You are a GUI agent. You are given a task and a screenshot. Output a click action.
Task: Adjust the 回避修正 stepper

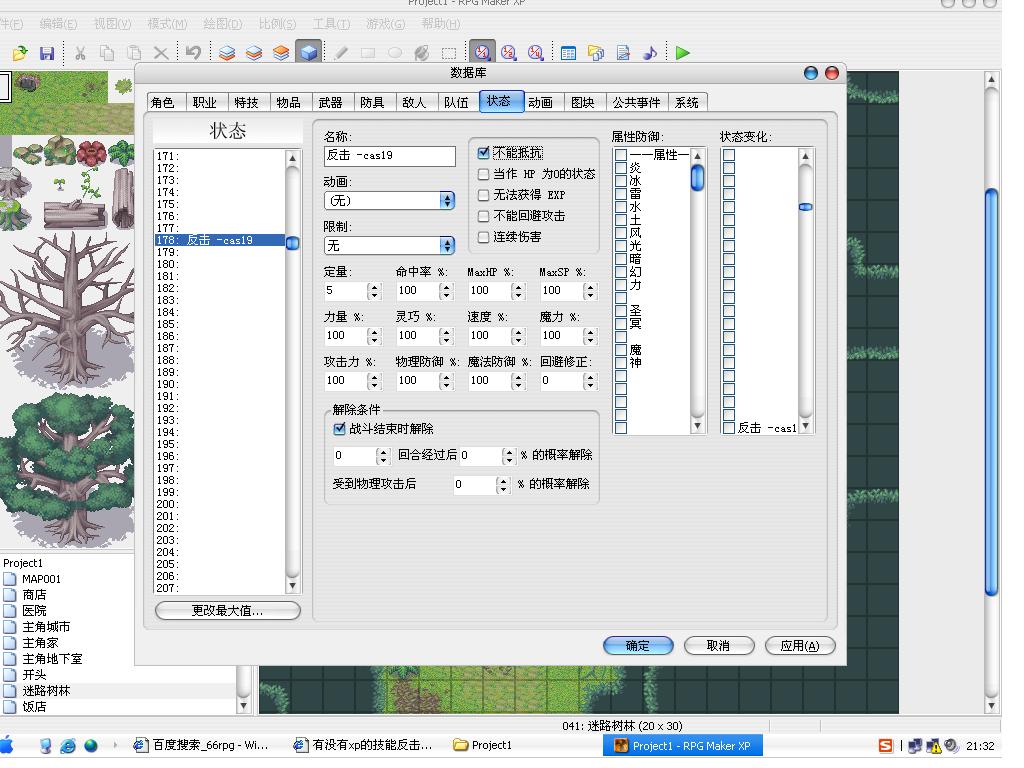(x=590, y=381)
